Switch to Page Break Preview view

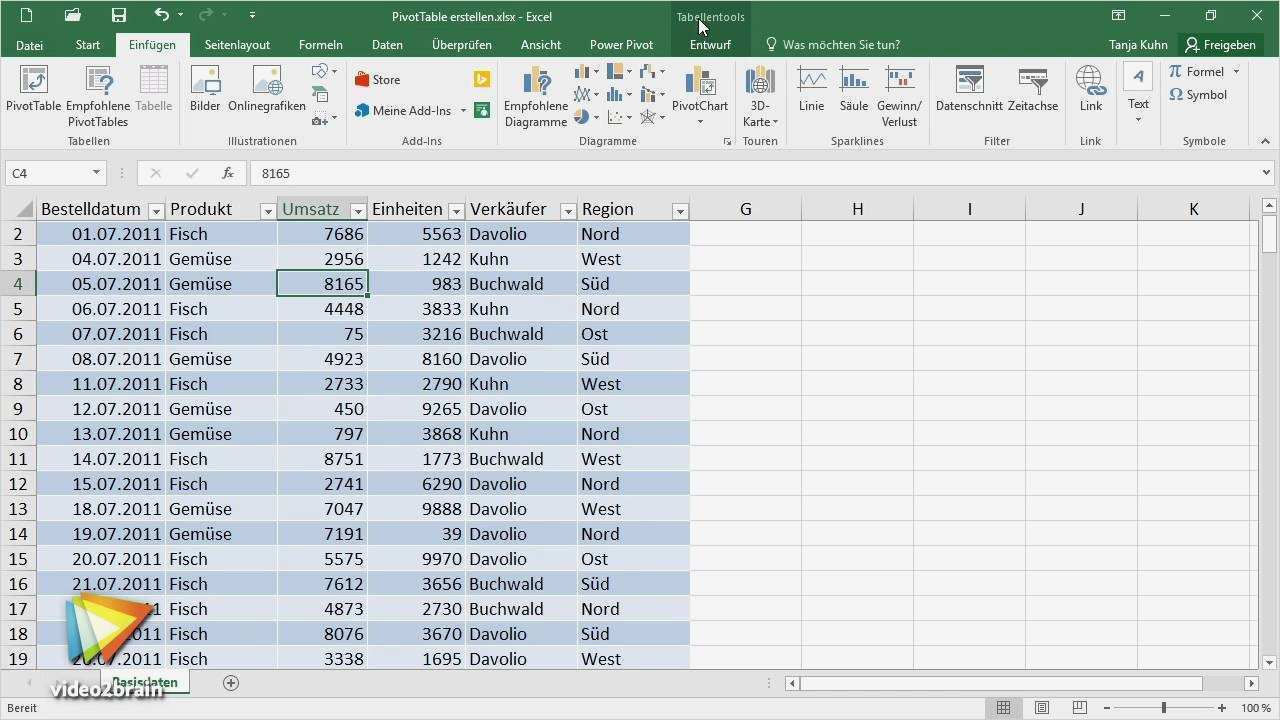(x=1079, y=708)
